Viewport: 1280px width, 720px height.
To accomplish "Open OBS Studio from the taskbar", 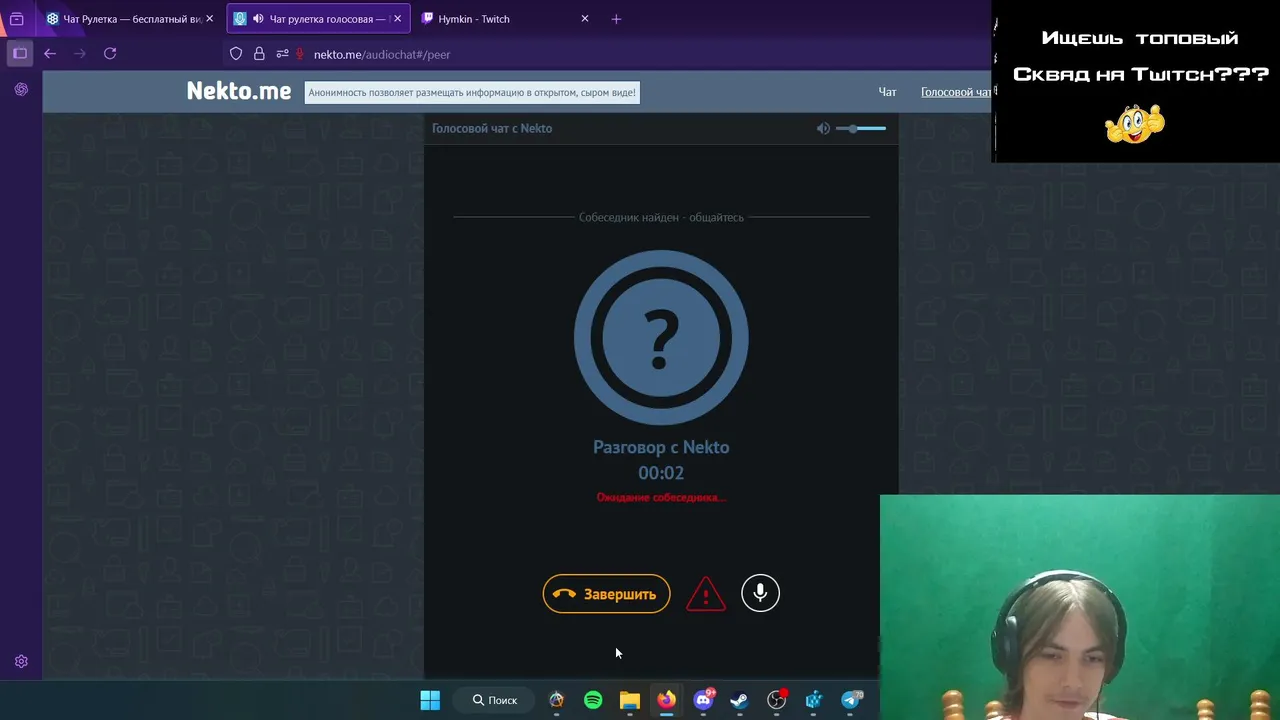I will point(777,700).
